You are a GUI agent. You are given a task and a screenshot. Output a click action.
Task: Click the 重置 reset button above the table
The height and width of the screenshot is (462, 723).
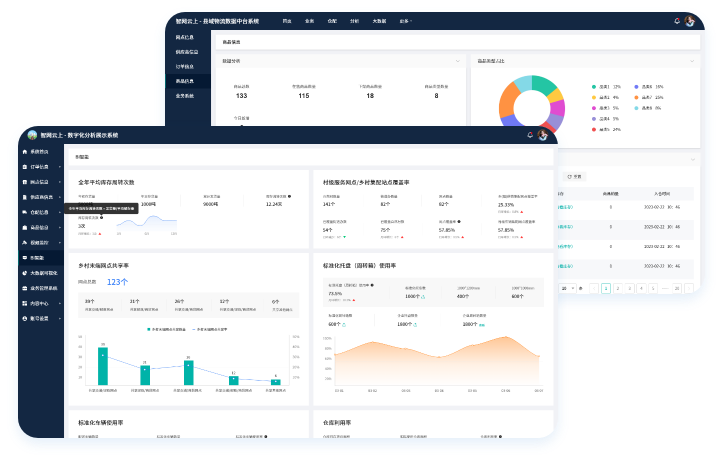coord(575,176)
